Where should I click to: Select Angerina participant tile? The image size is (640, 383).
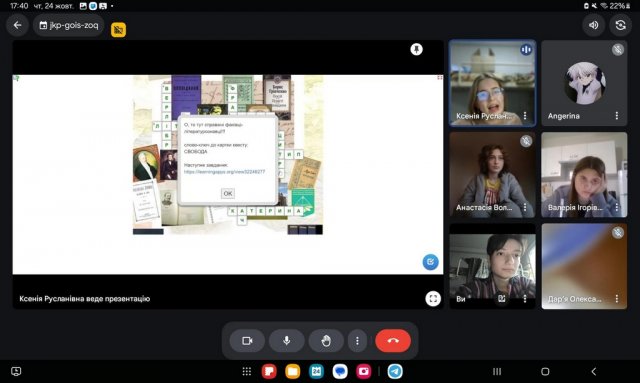click(584, 83)
